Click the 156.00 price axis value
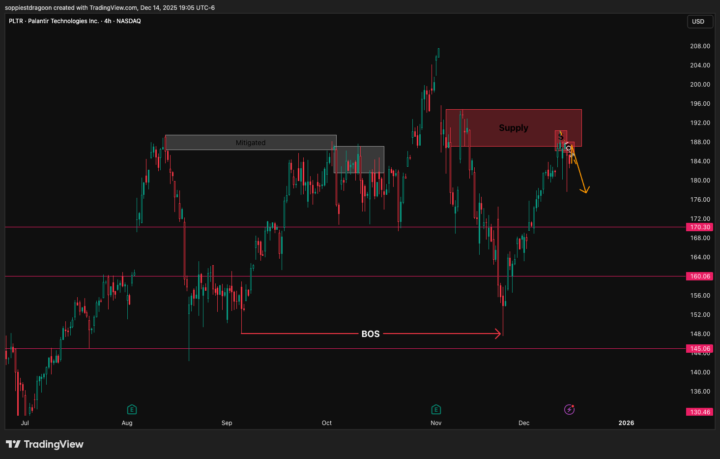The height and width of the screenshot is (459, 720). tap(700, 296)
